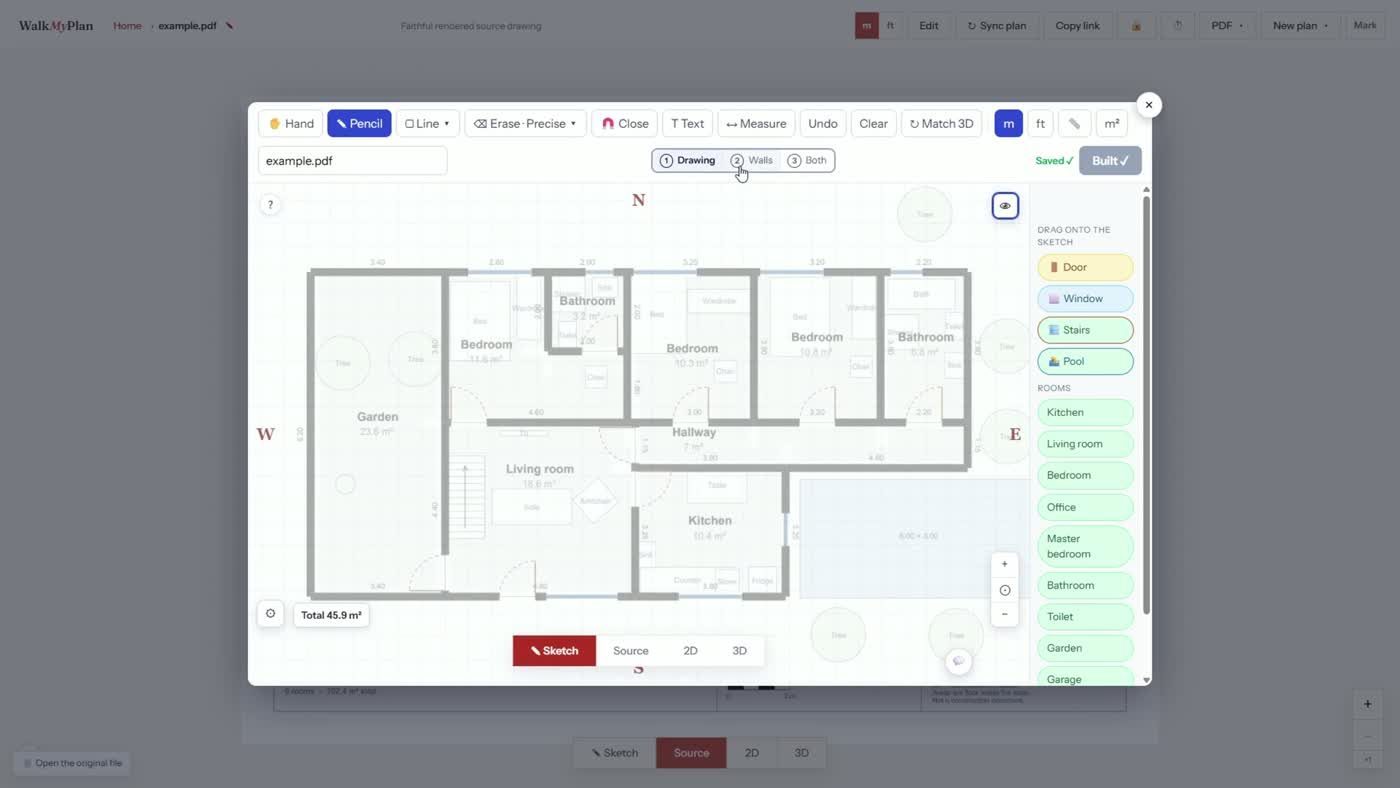Undo the last sketch action
Image resolution: width=1400 pixels, height=788 pixels.
[x=823, y=124]
